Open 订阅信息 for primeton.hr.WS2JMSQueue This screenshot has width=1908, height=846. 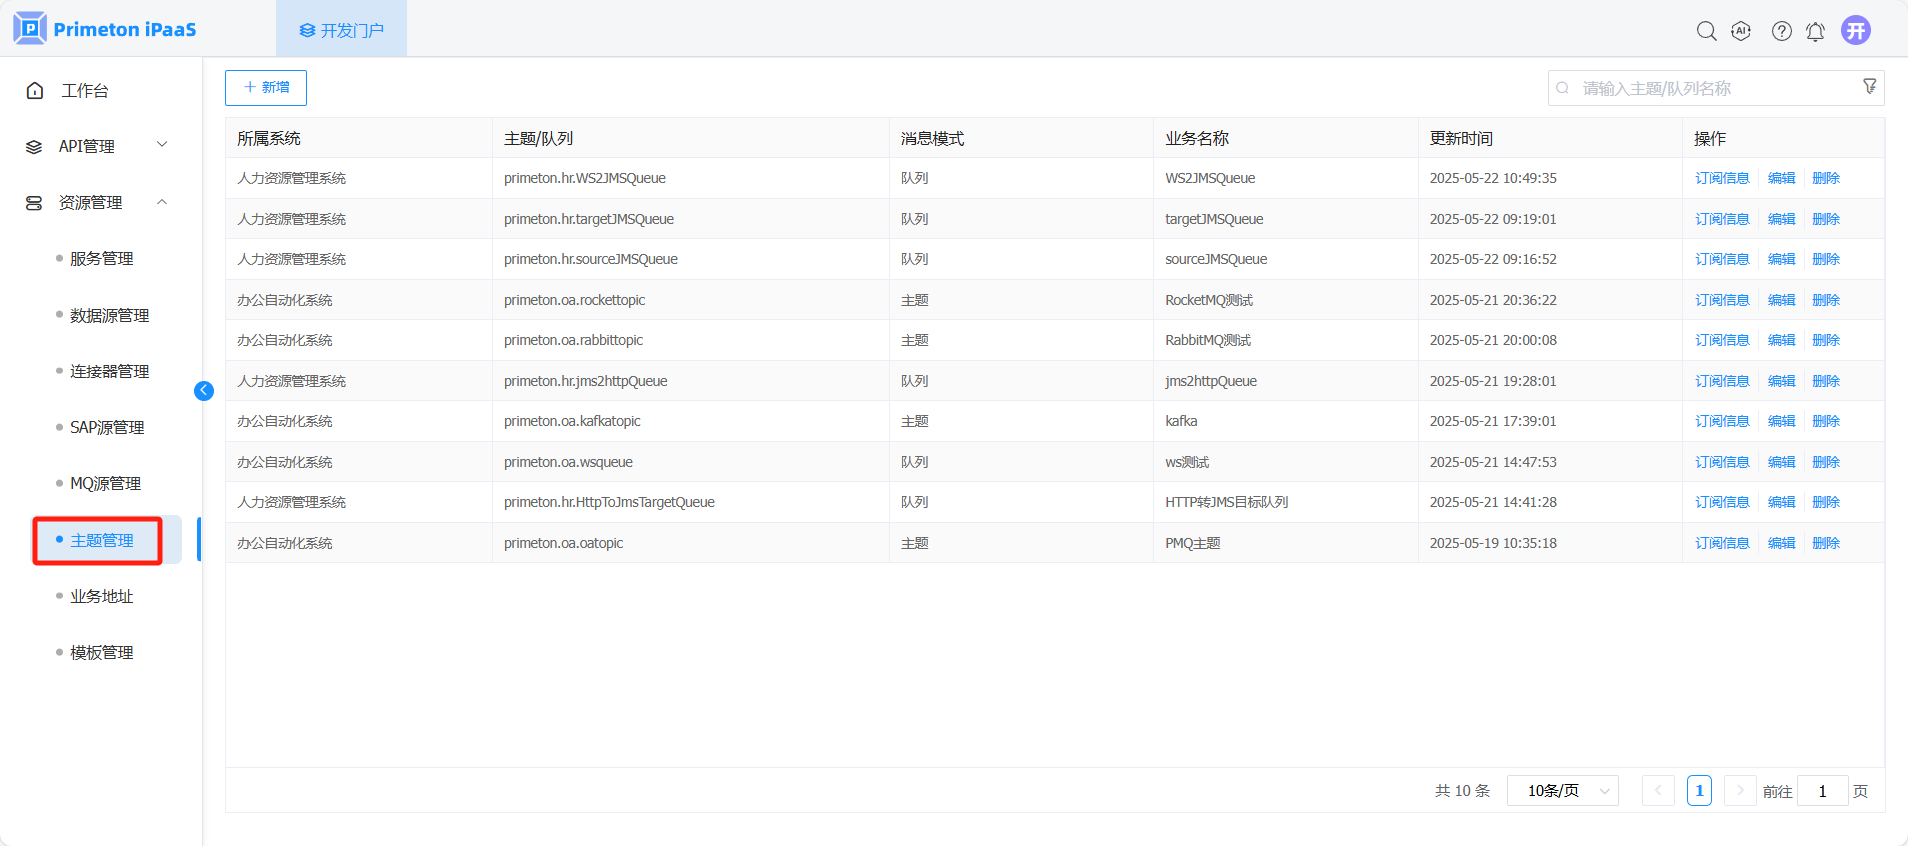coord(1722,178)
